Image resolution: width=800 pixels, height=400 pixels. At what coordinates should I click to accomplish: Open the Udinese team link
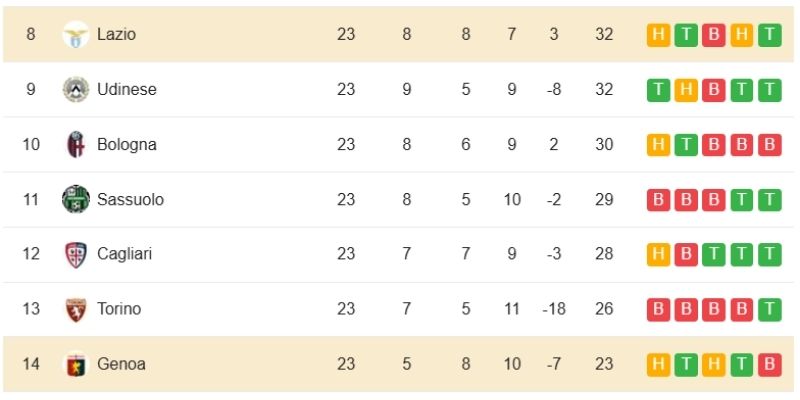[x=127, y=89]
